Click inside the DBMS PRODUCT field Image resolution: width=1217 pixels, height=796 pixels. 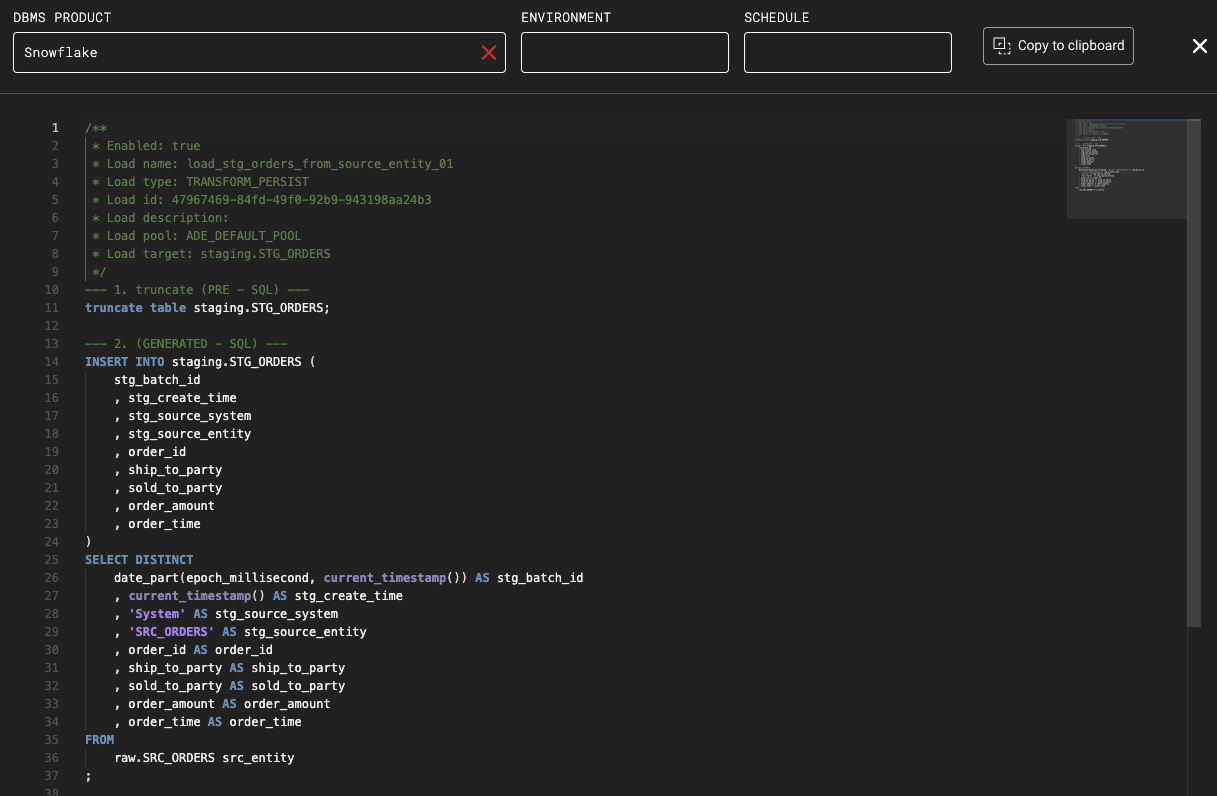coord(200,52)
